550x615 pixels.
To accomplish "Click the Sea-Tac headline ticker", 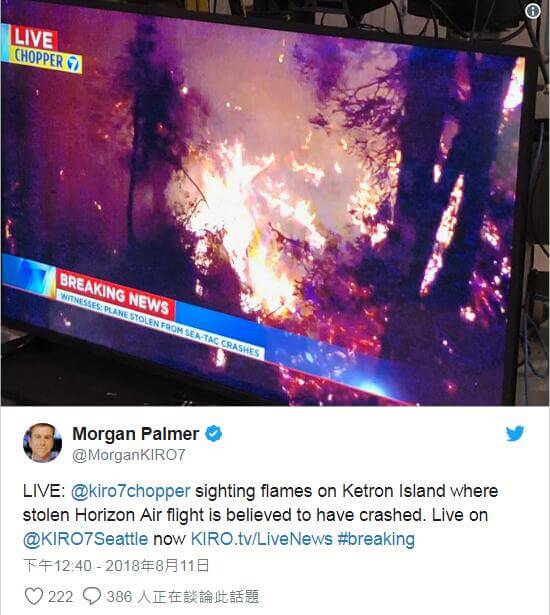I will pyautogui.click(x=160, y=325).
